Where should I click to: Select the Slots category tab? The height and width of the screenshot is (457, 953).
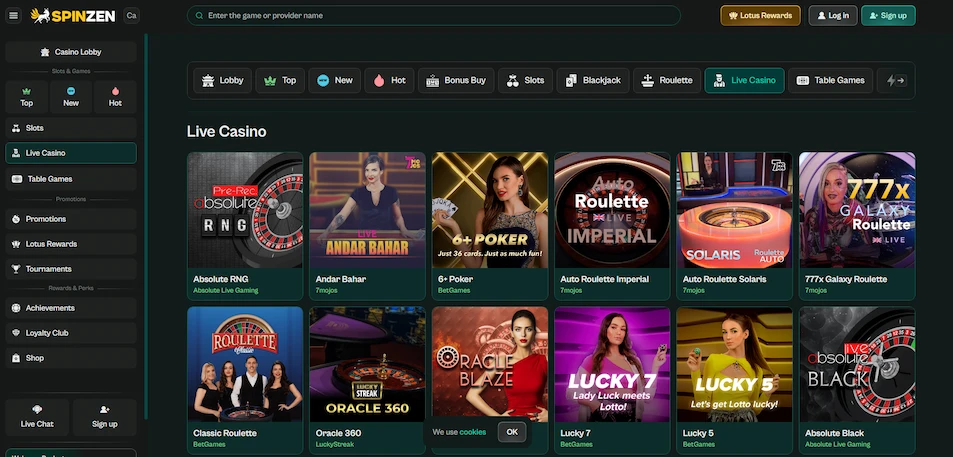[526, 80]
